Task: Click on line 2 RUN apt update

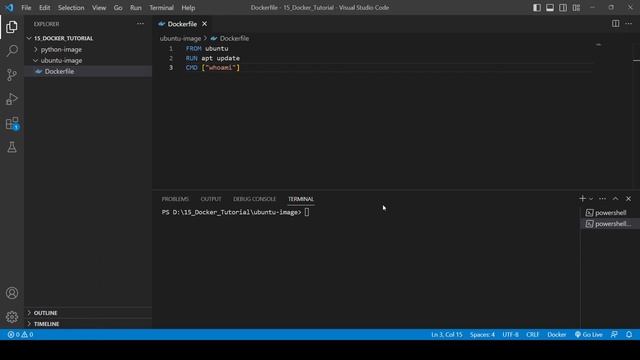Action: point(213,58)
